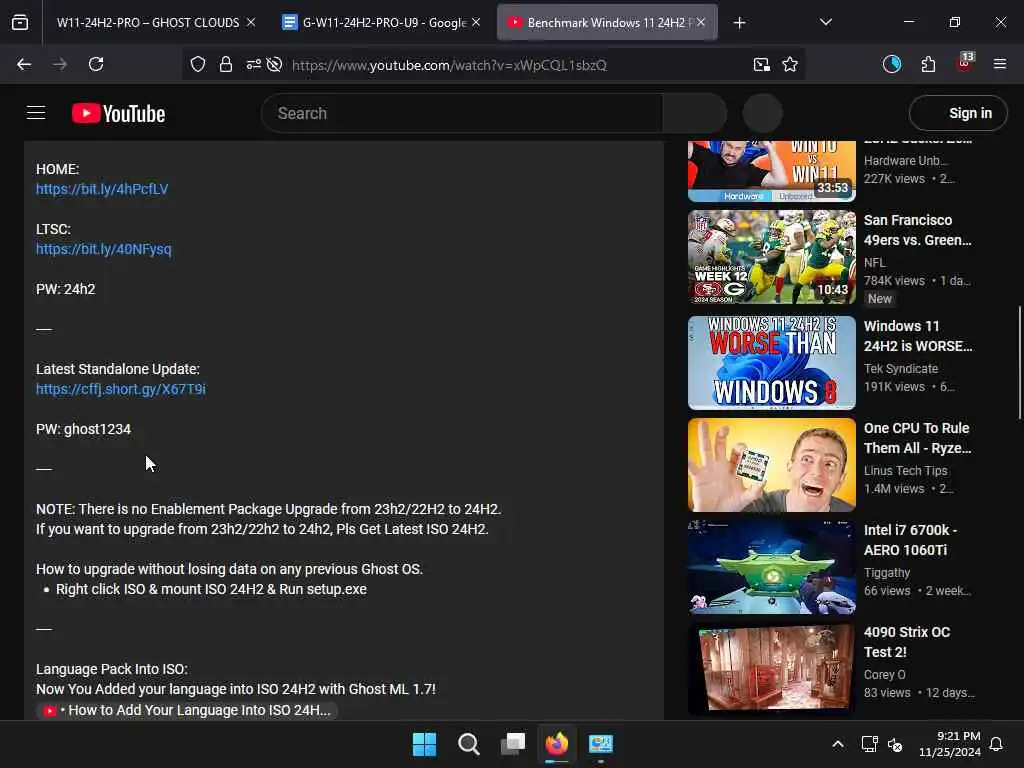The image size is (1024, 768).
Task: Click the Firefox icon on the taskbar
Action: [x=557, y=744]
